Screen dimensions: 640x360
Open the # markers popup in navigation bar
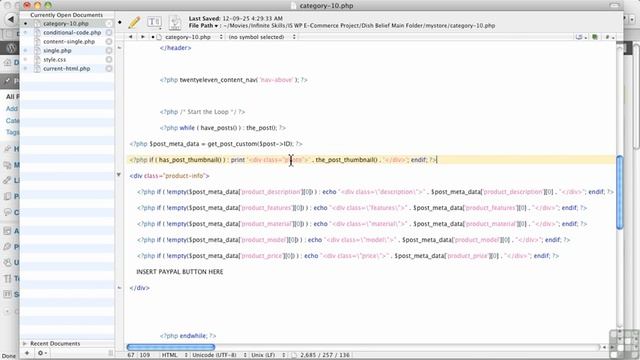tap(609, 37)
